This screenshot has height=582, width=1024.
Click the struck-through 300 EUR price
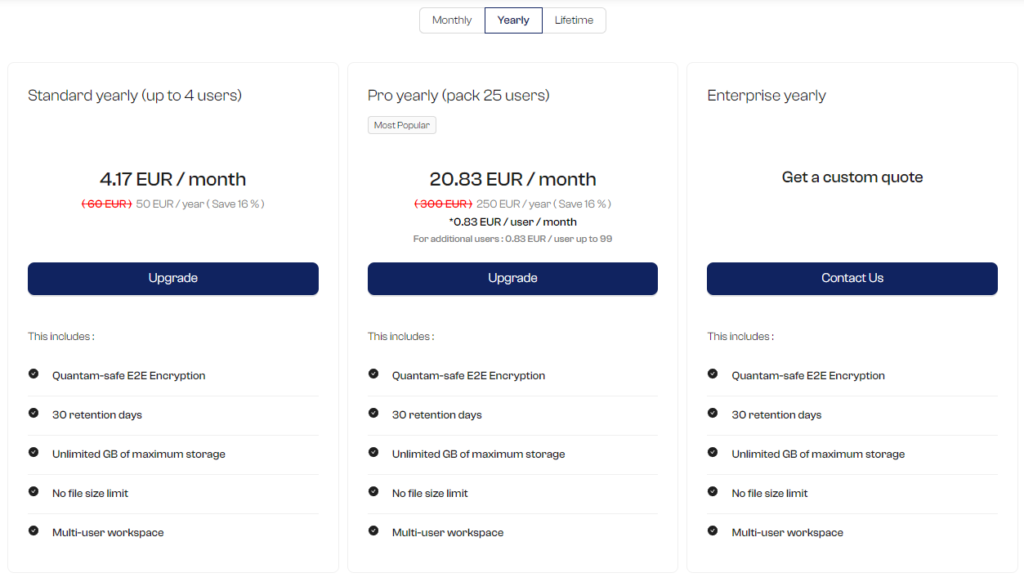[443, 204]
